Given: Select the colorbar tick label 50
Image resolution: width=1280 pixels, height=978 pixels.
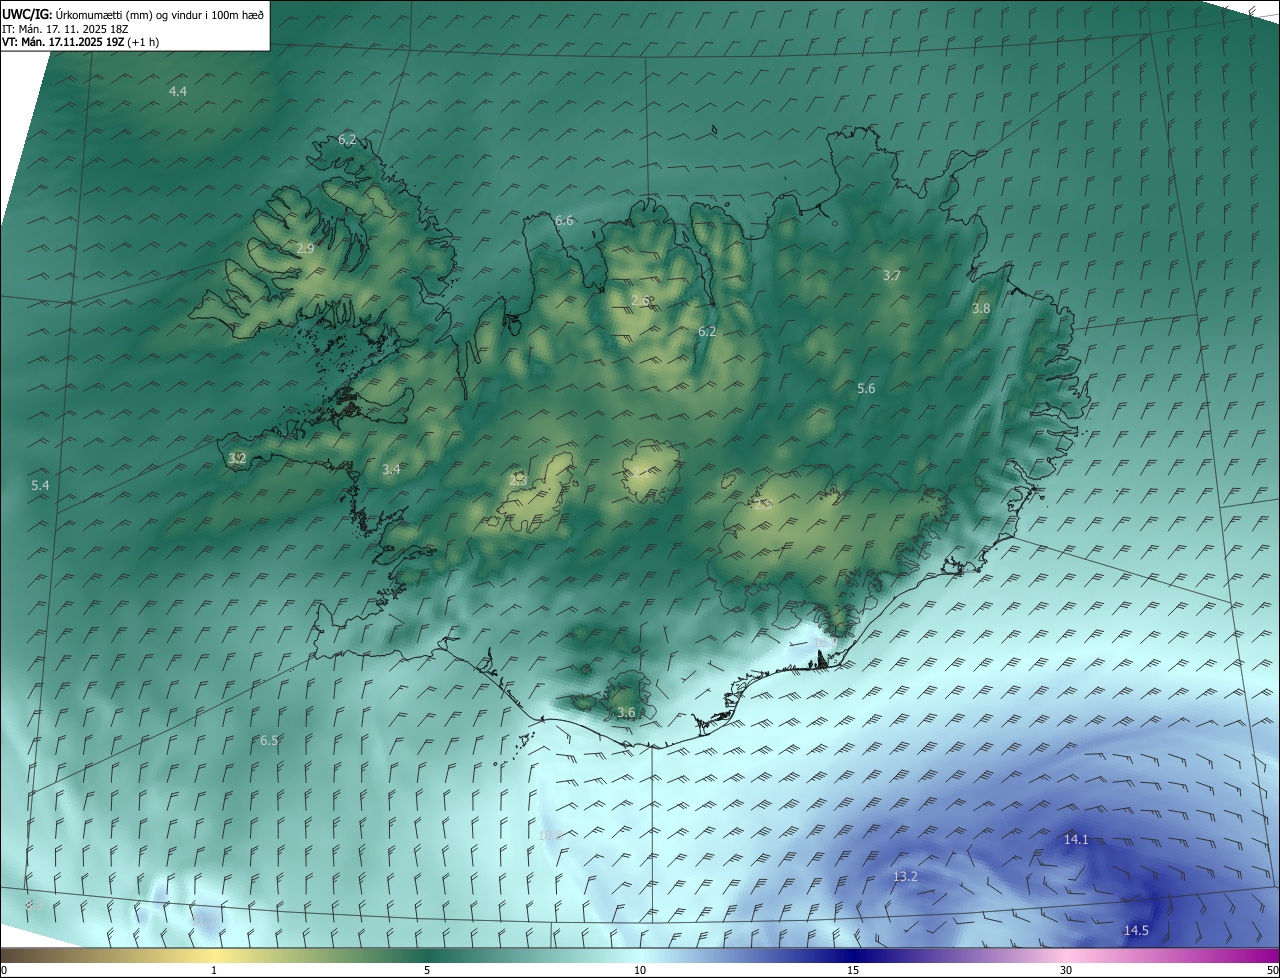Looking at the screenshot, I should coord(1272,970).
